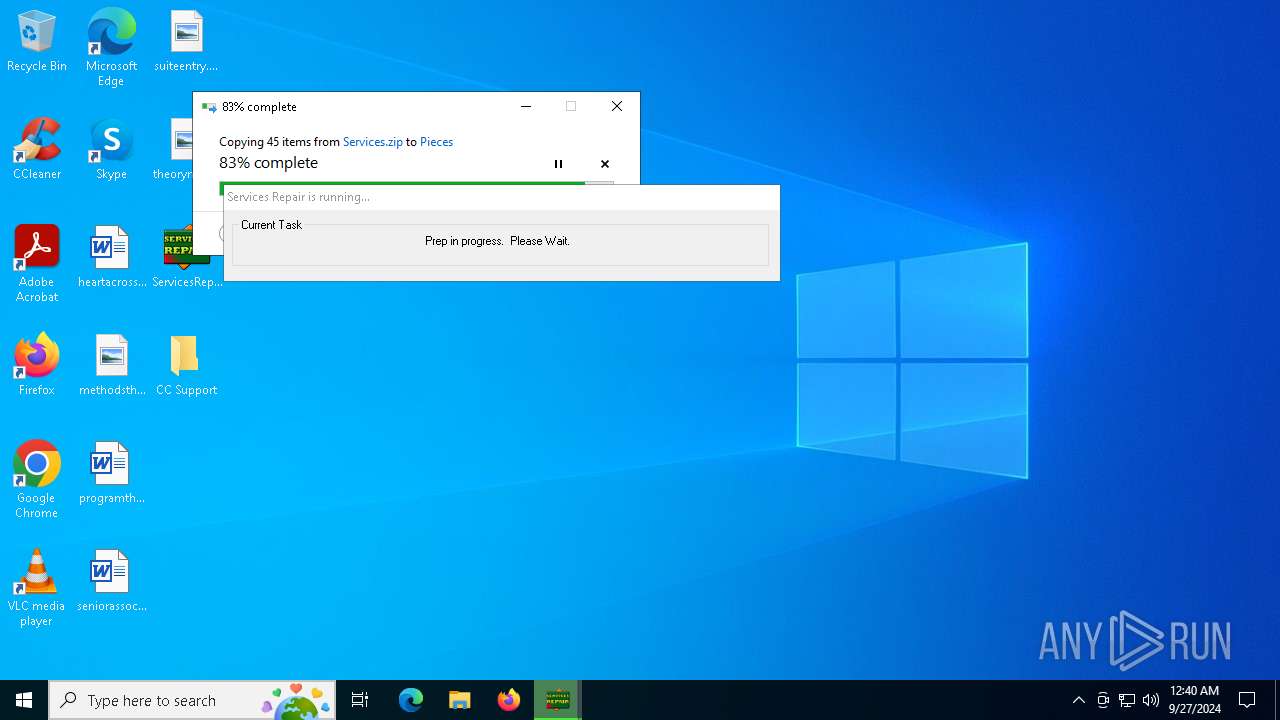Open Skype desktop shortcut
Screen dimensions: 1280x720
click(x=111, y=150)
